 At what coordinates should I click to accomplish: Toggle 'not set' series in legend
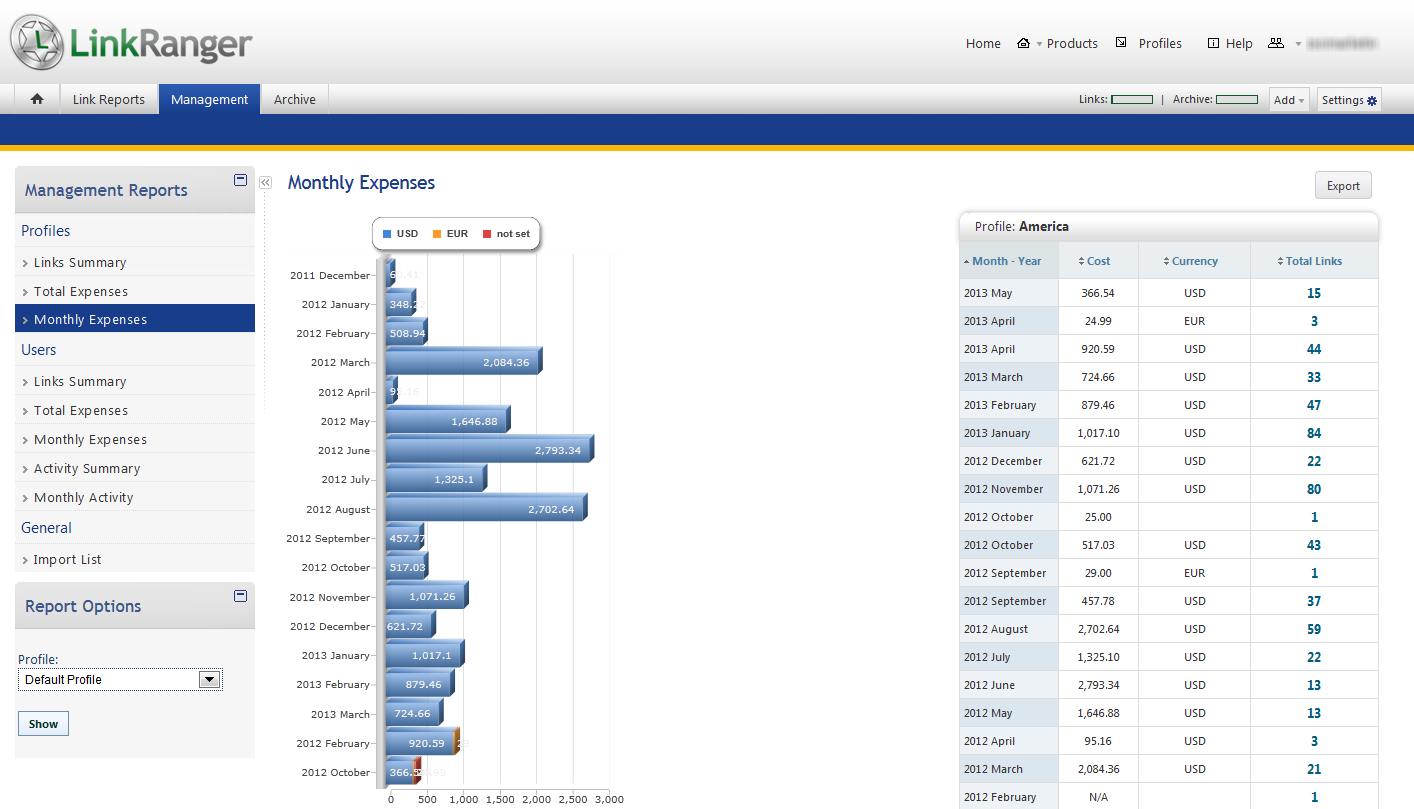pos(506,234)
